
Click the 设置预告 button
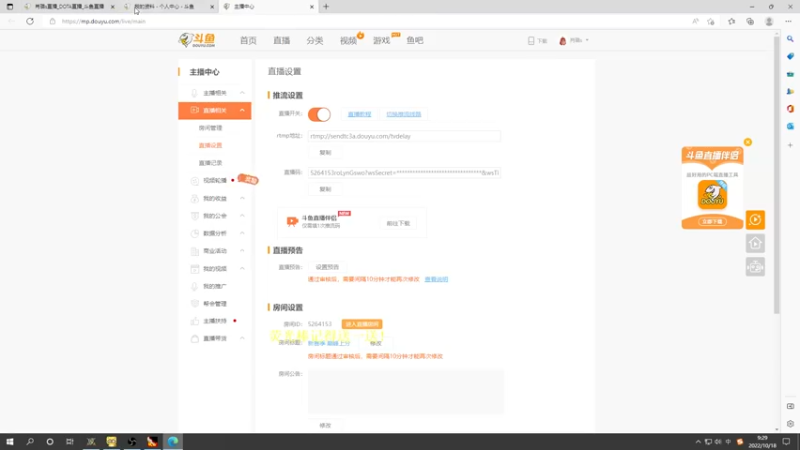(327, 267)
